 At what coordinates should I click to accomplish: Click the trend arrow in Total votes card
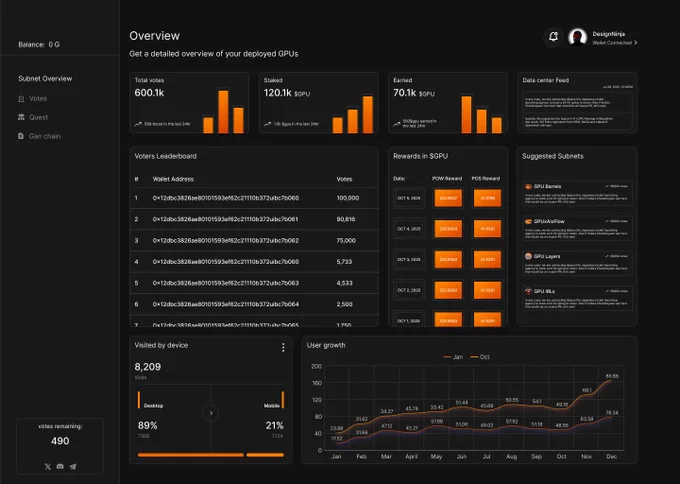[138, 124]
